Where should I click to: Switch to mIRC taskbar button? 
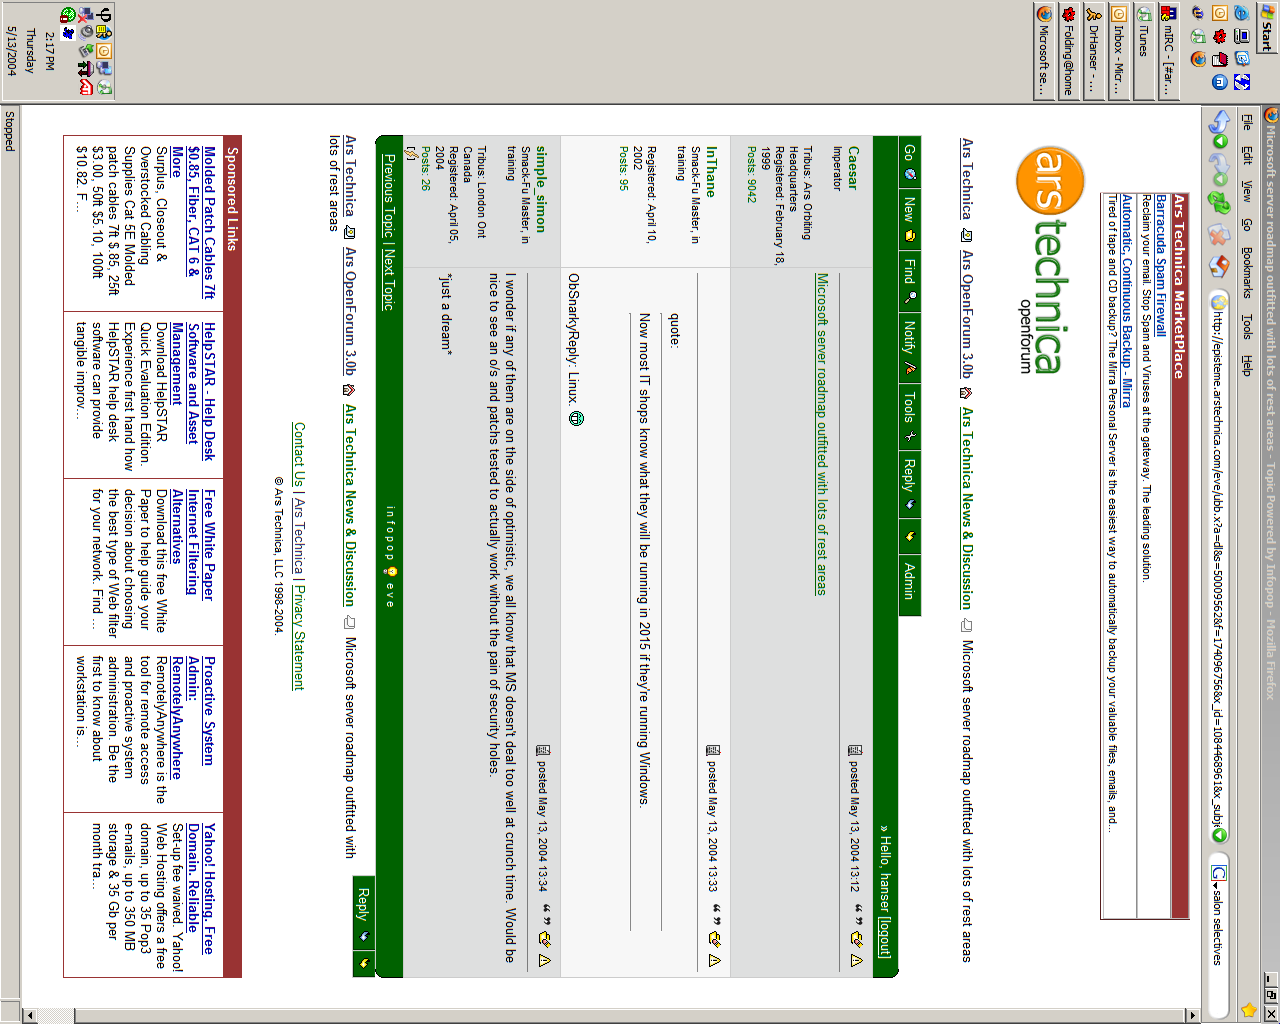tap(1168, 52)
